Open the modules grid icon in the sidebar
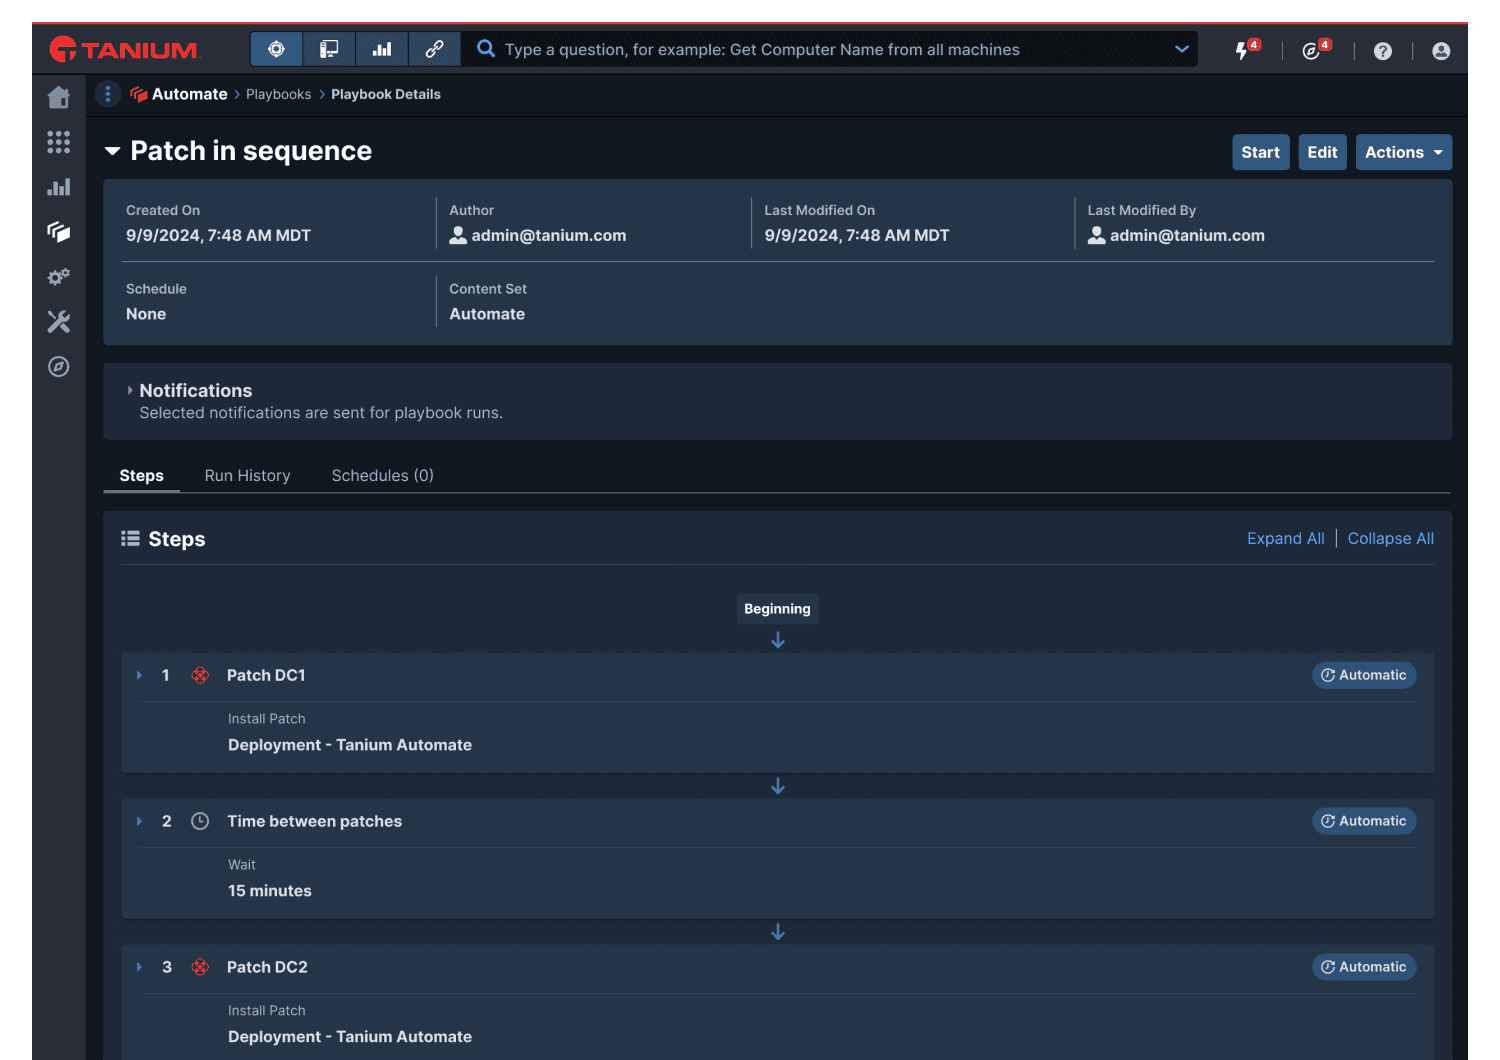 point(59,142)
